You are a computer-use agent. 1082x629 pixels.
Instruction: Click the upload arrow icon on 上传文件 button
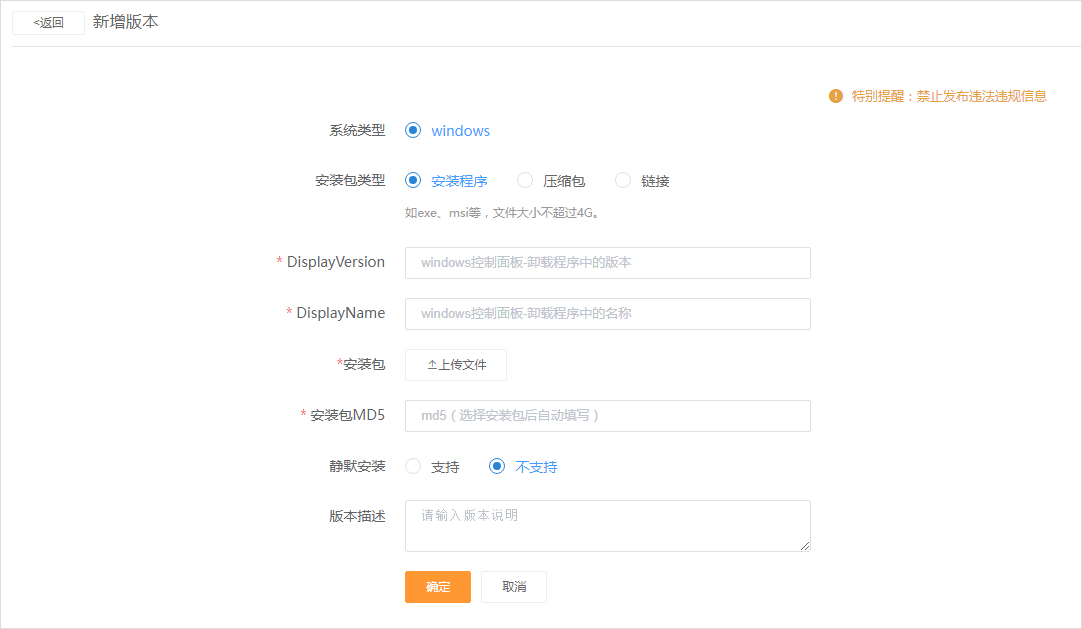tap(434, 364)
